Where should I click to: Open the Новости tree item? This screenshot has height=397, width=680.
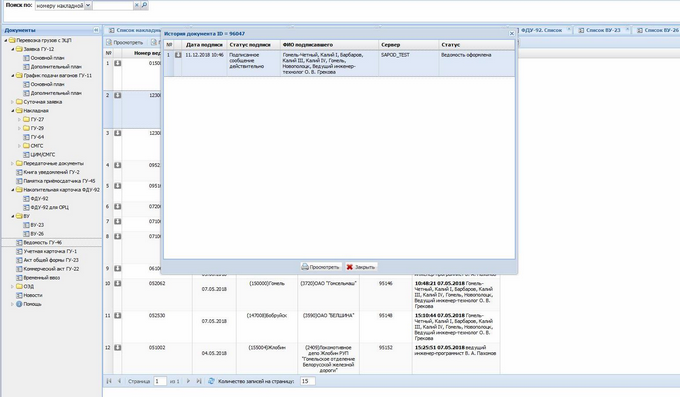coord(33,295)
